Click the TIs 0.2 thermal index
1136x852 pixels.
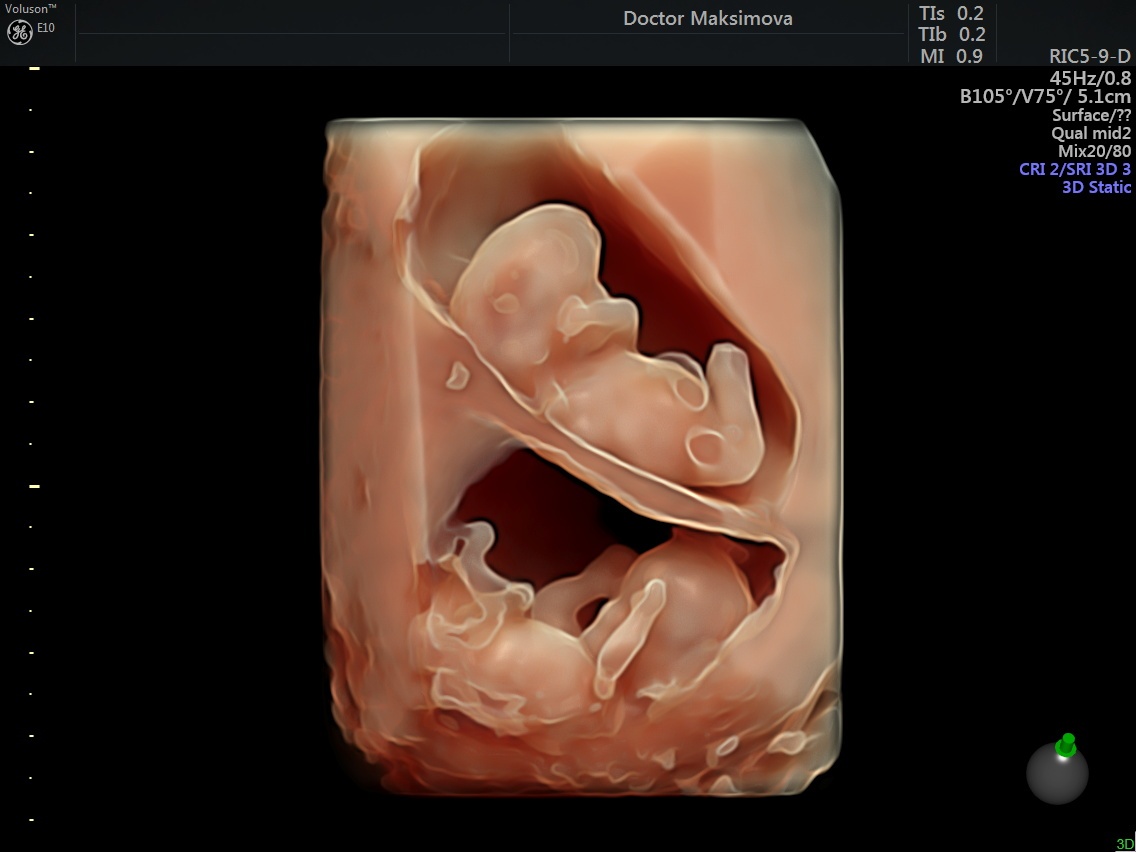951,14
